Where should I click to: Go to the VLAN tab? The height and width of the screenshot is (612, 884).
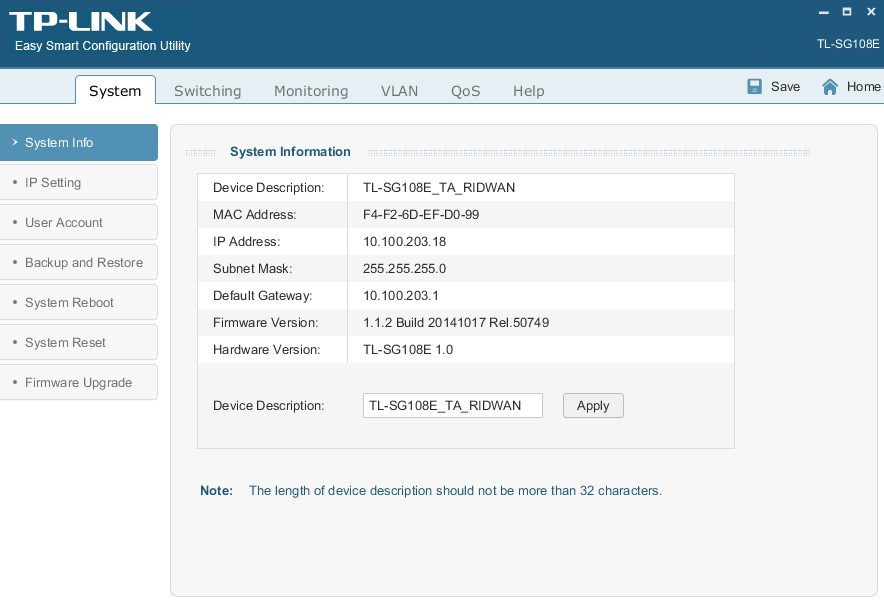tap(399, 91)
